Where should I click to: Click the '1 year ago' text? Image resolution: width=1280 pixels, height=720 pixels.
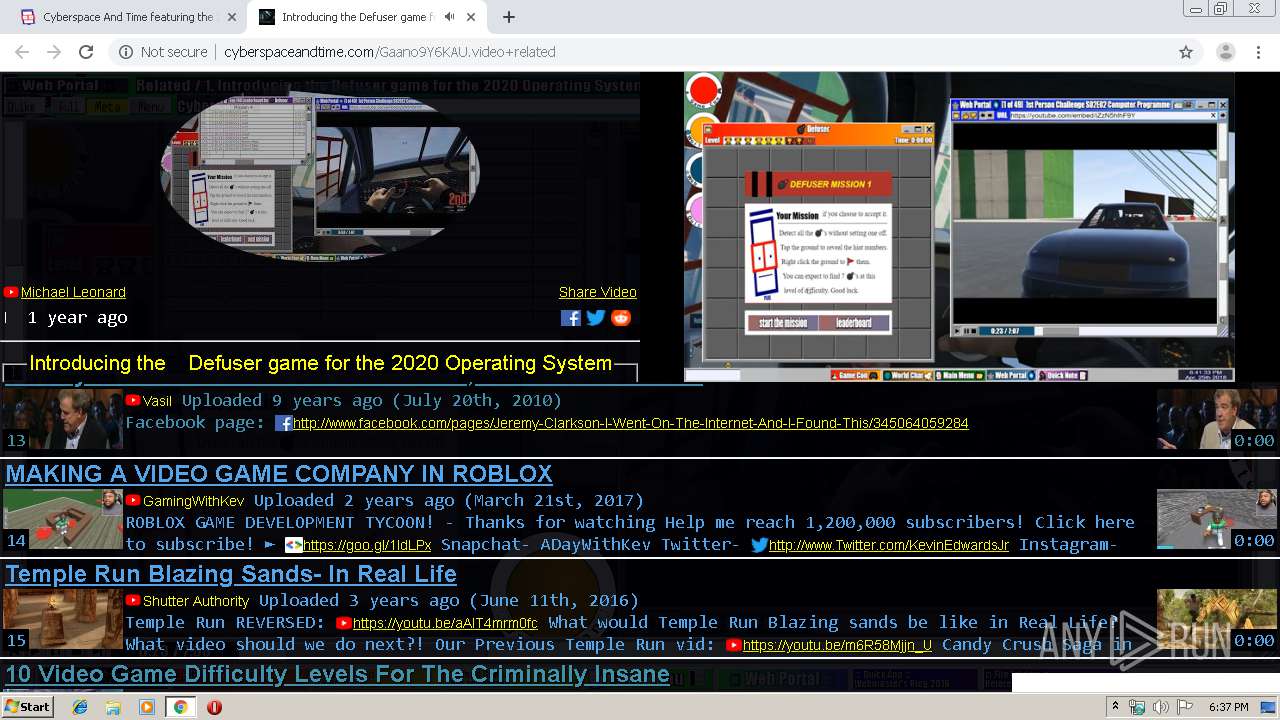(x=78, y=318)
